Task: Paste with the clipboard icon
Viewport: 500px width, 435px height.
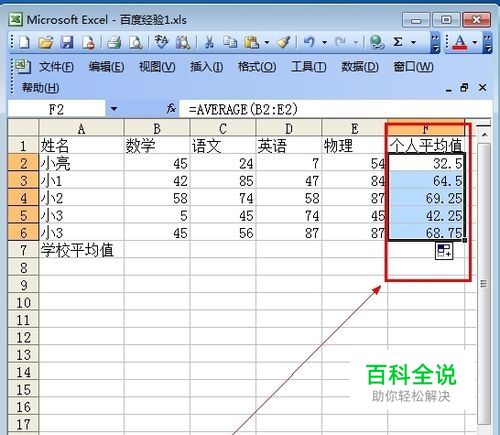Action: 252,42
